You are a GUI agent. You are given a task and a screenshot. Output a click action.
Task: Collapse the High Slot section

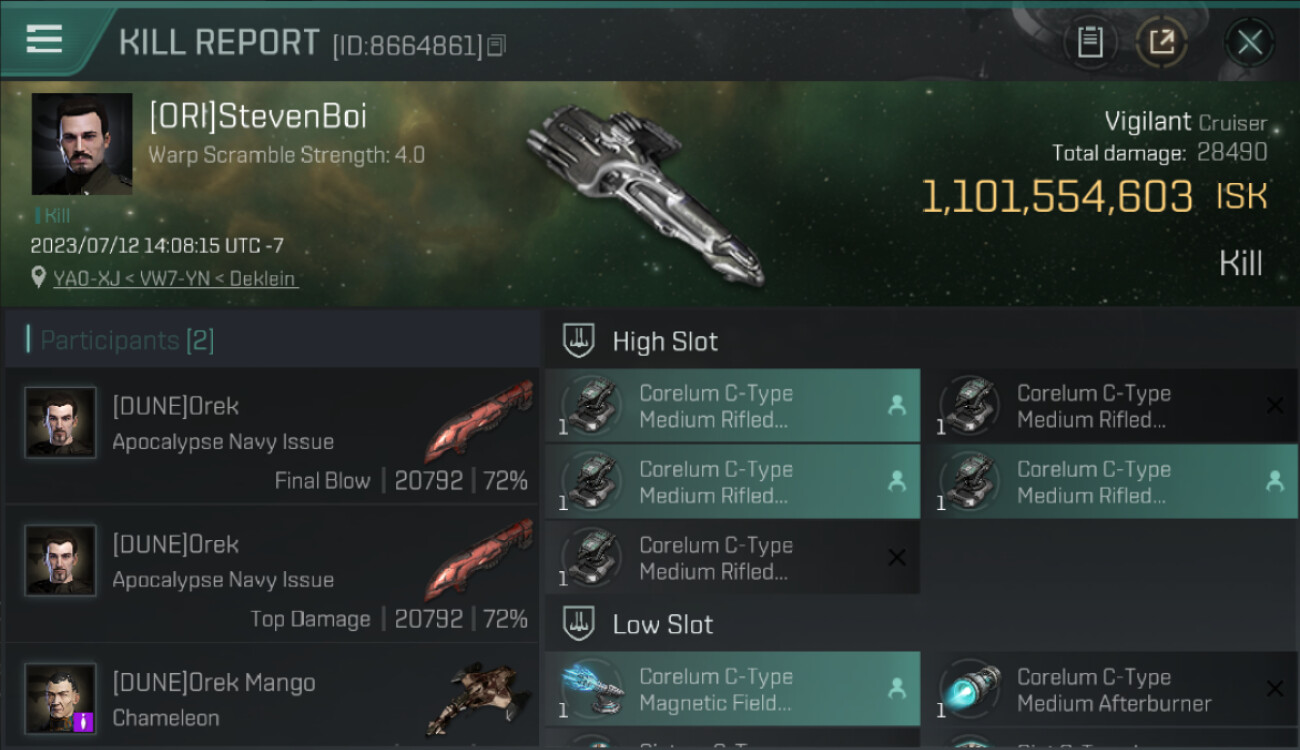(640, 341)
